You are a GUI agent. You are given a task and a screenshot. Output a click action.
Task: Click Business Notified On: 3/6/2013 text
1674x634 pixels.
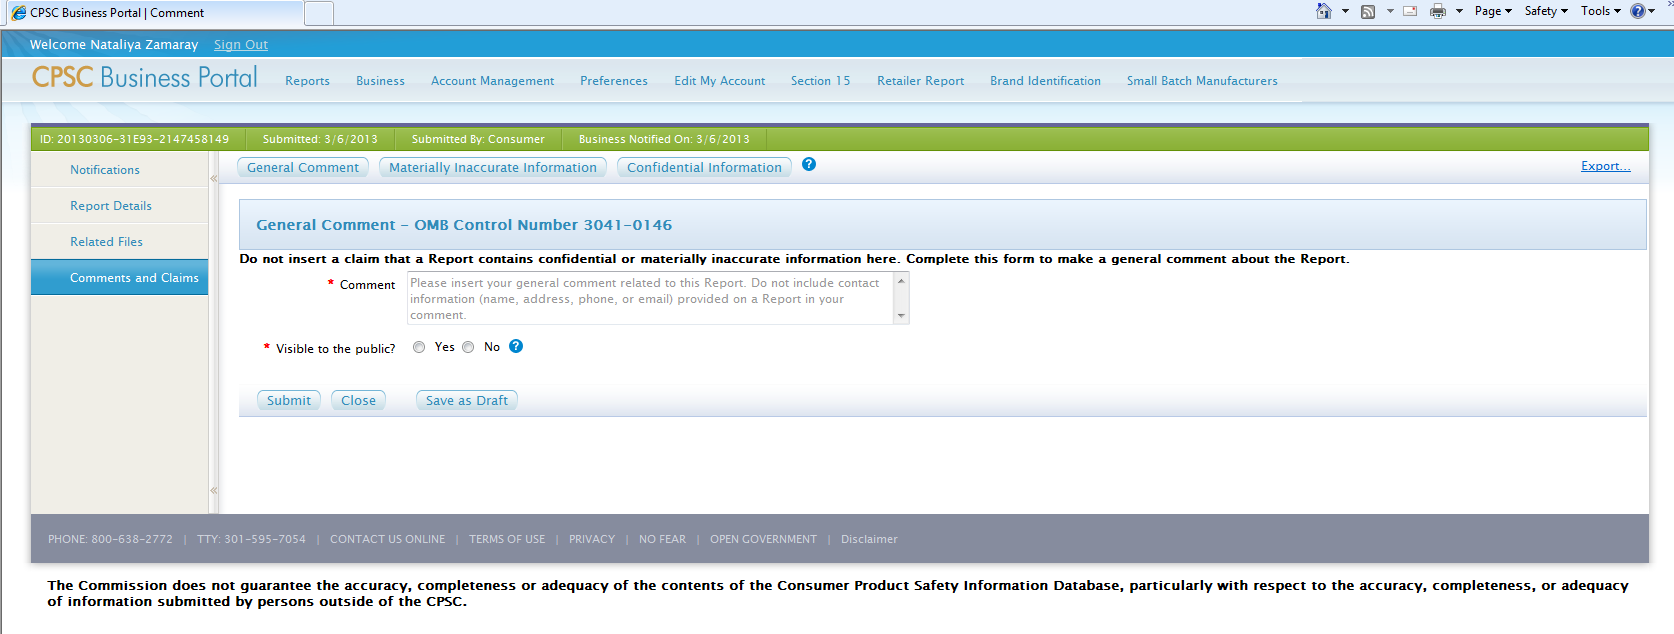(664, 139)
